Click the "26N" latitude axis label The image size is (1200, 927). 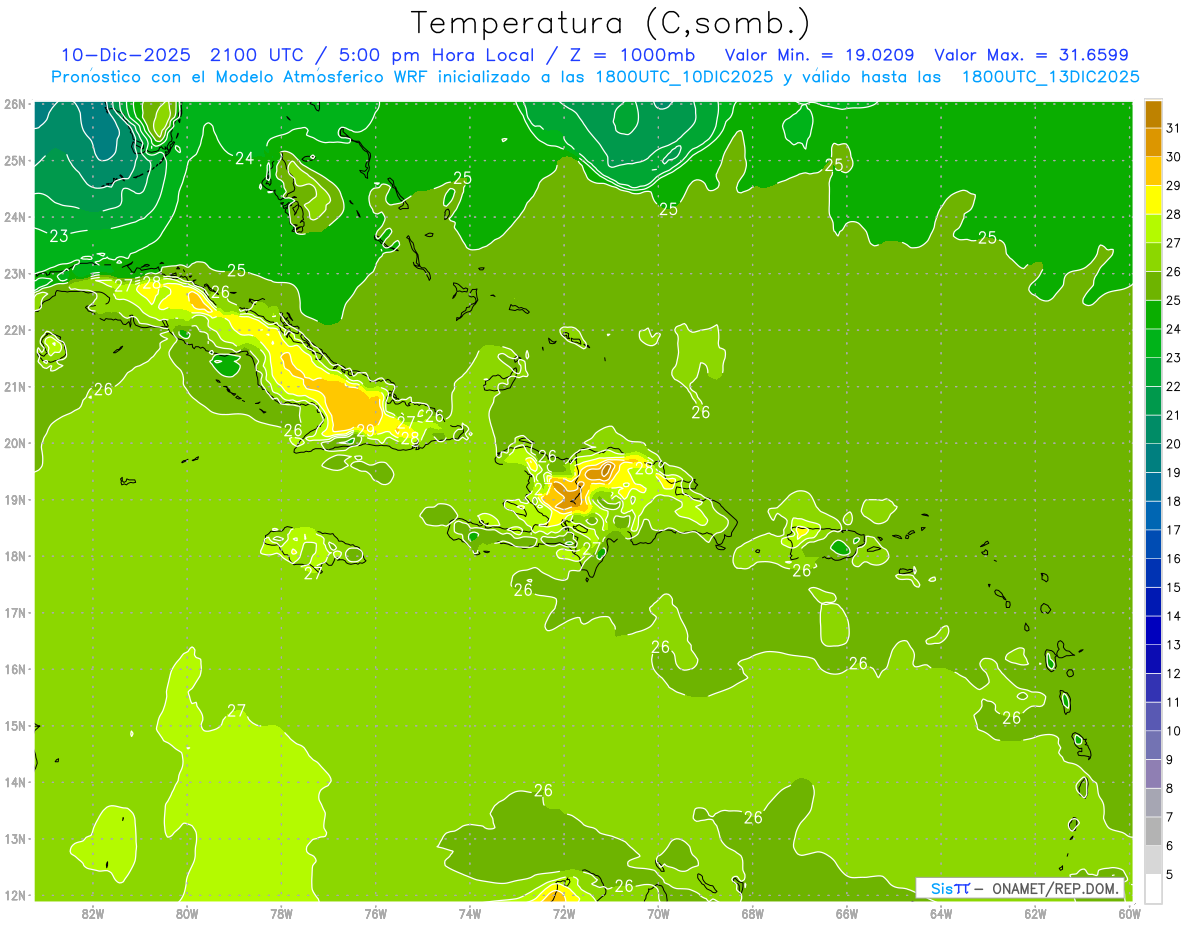tap(15, 104)
